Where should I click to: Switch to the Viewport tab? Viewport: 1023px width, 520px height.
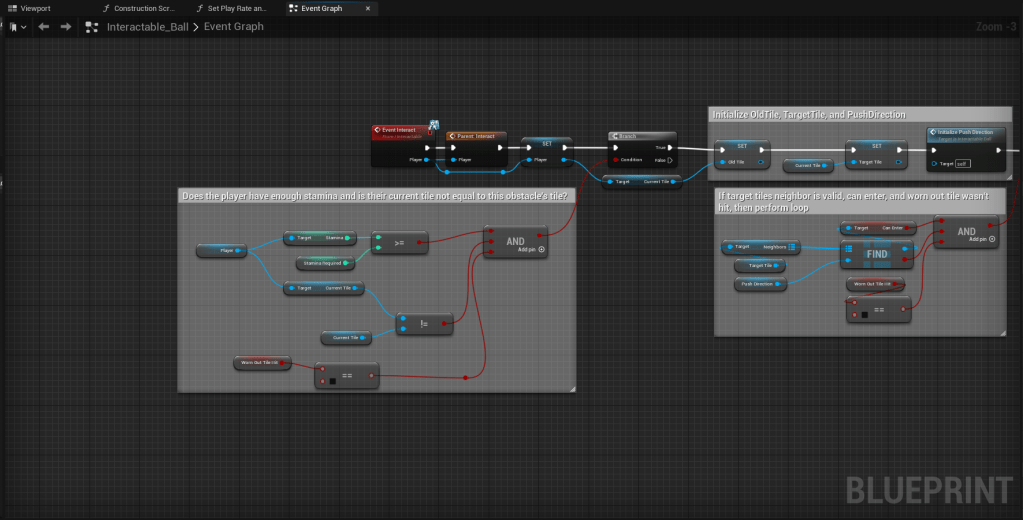point(29,8)
